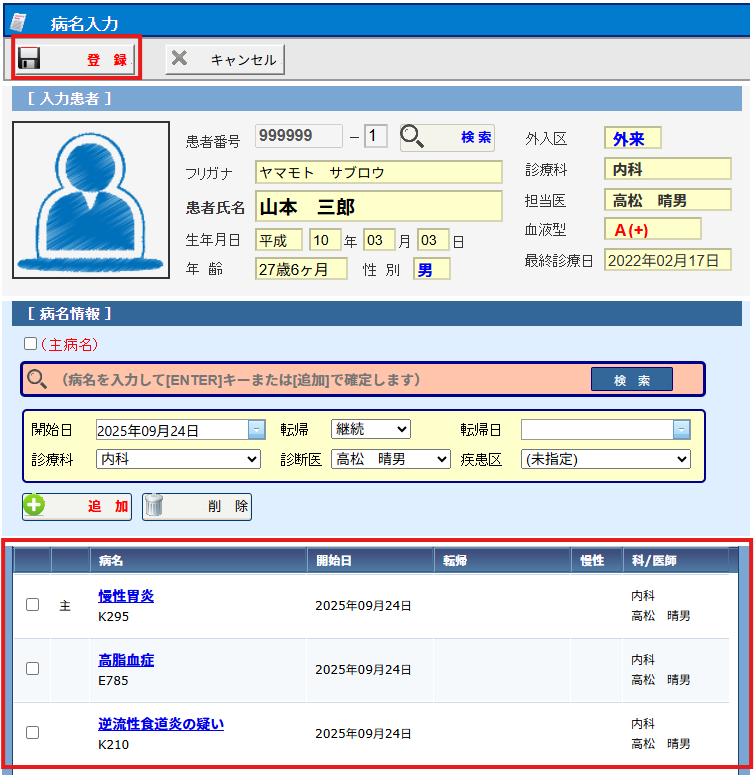
Task: Expand the 診療科 dropdown showing 内科
Action: (178, 459)
